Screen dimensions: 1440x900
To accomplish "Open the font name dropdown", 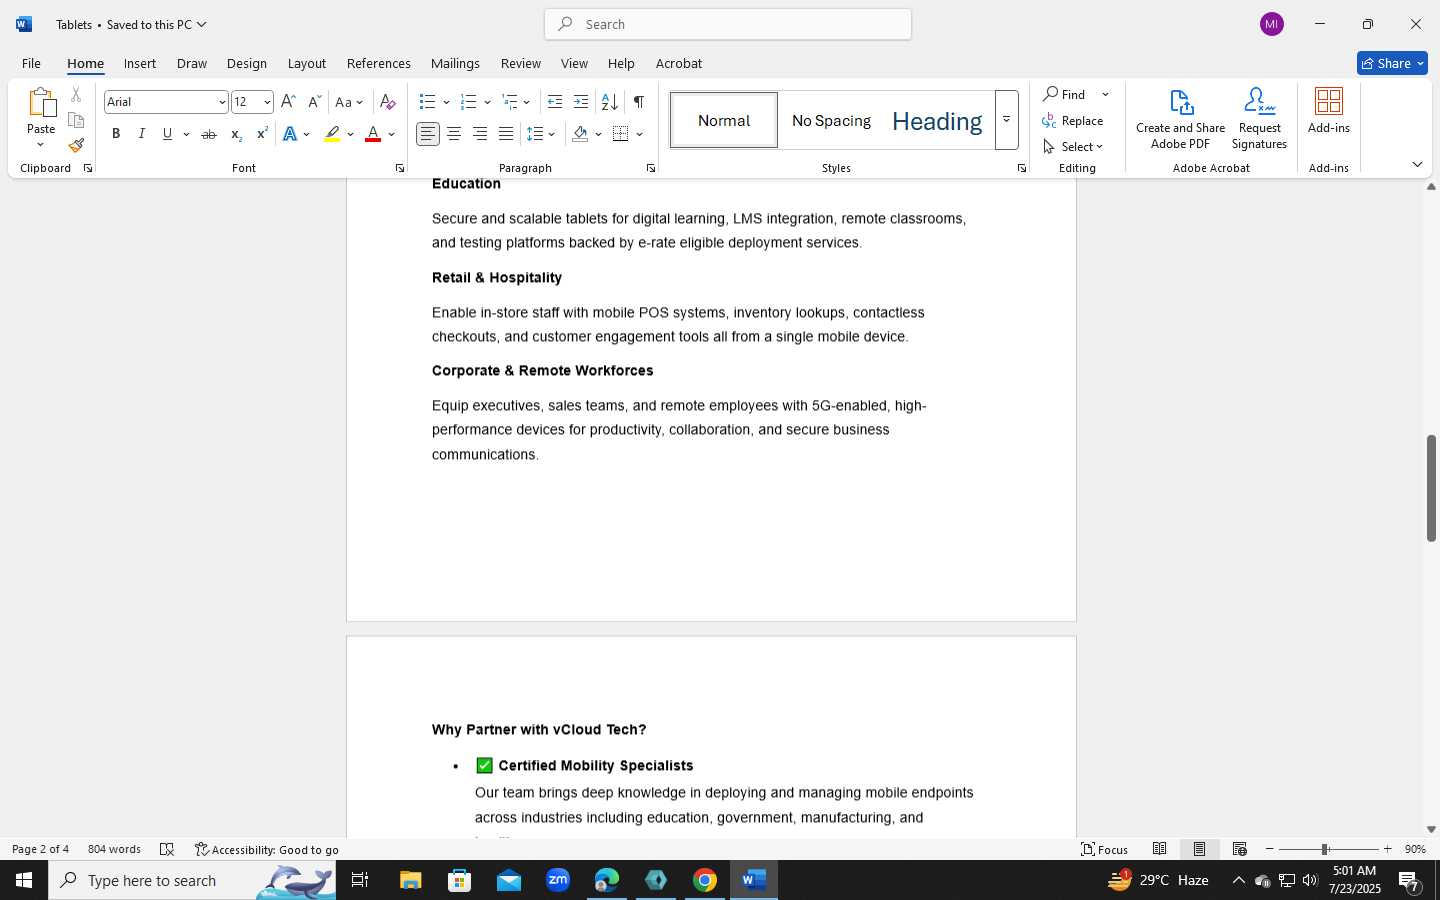I will point(222,102).
